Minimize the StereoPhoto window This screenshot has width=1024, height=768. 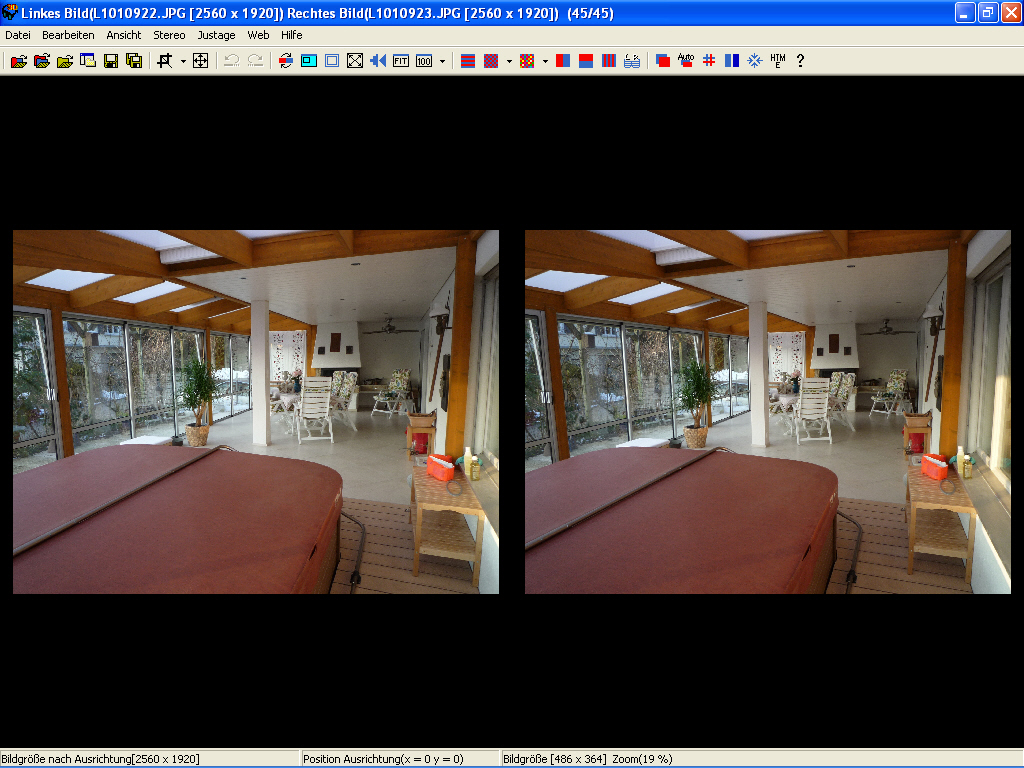coord(965,12)
